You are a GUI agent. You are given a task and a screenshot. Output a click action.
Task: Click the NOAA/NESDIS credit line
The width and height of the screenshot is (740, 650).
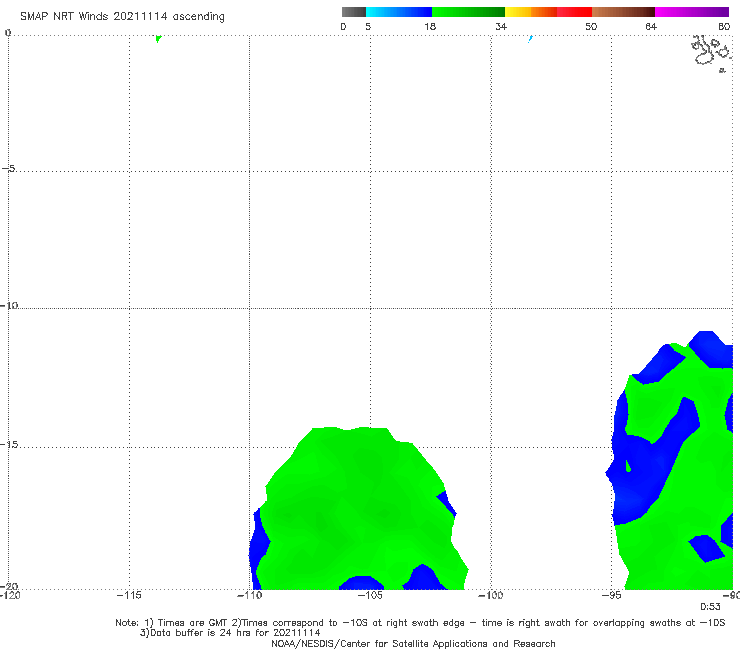pos(413,643)
